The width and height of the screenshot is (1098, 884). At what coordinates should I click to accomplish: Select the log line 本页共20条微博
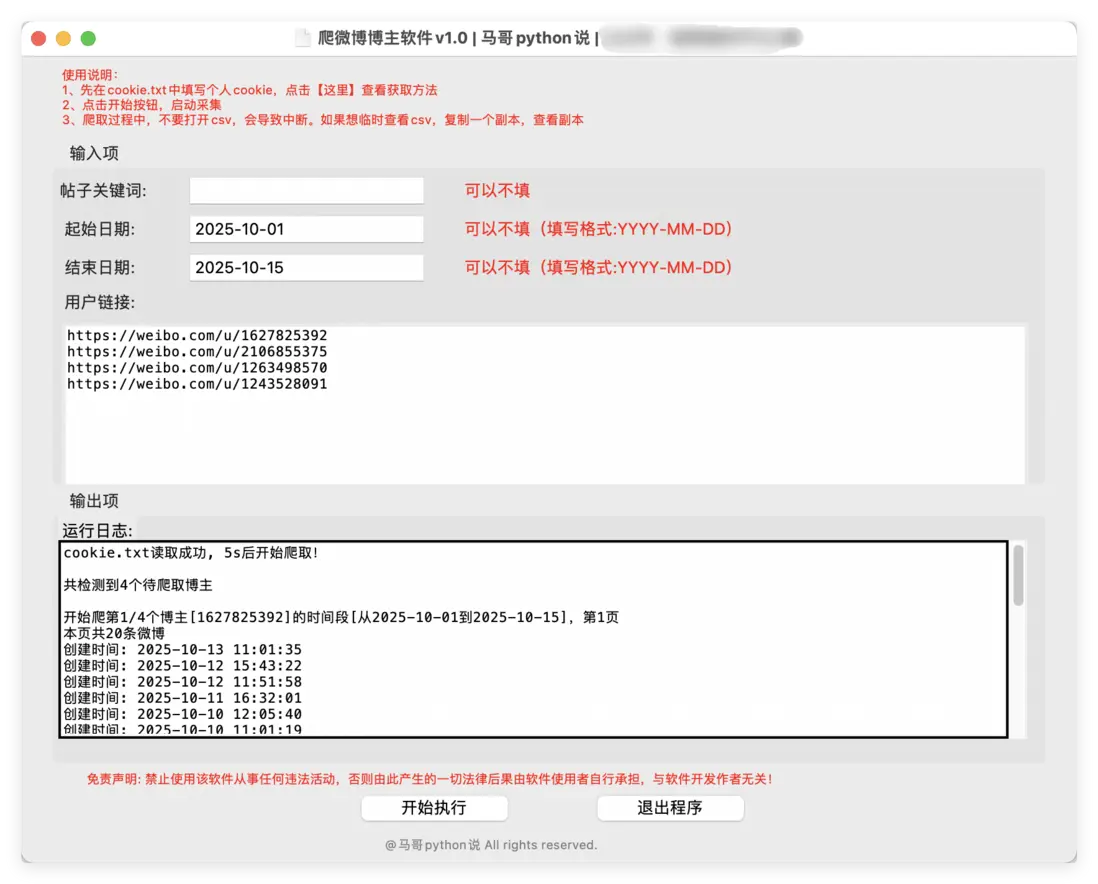coord(112,633)
